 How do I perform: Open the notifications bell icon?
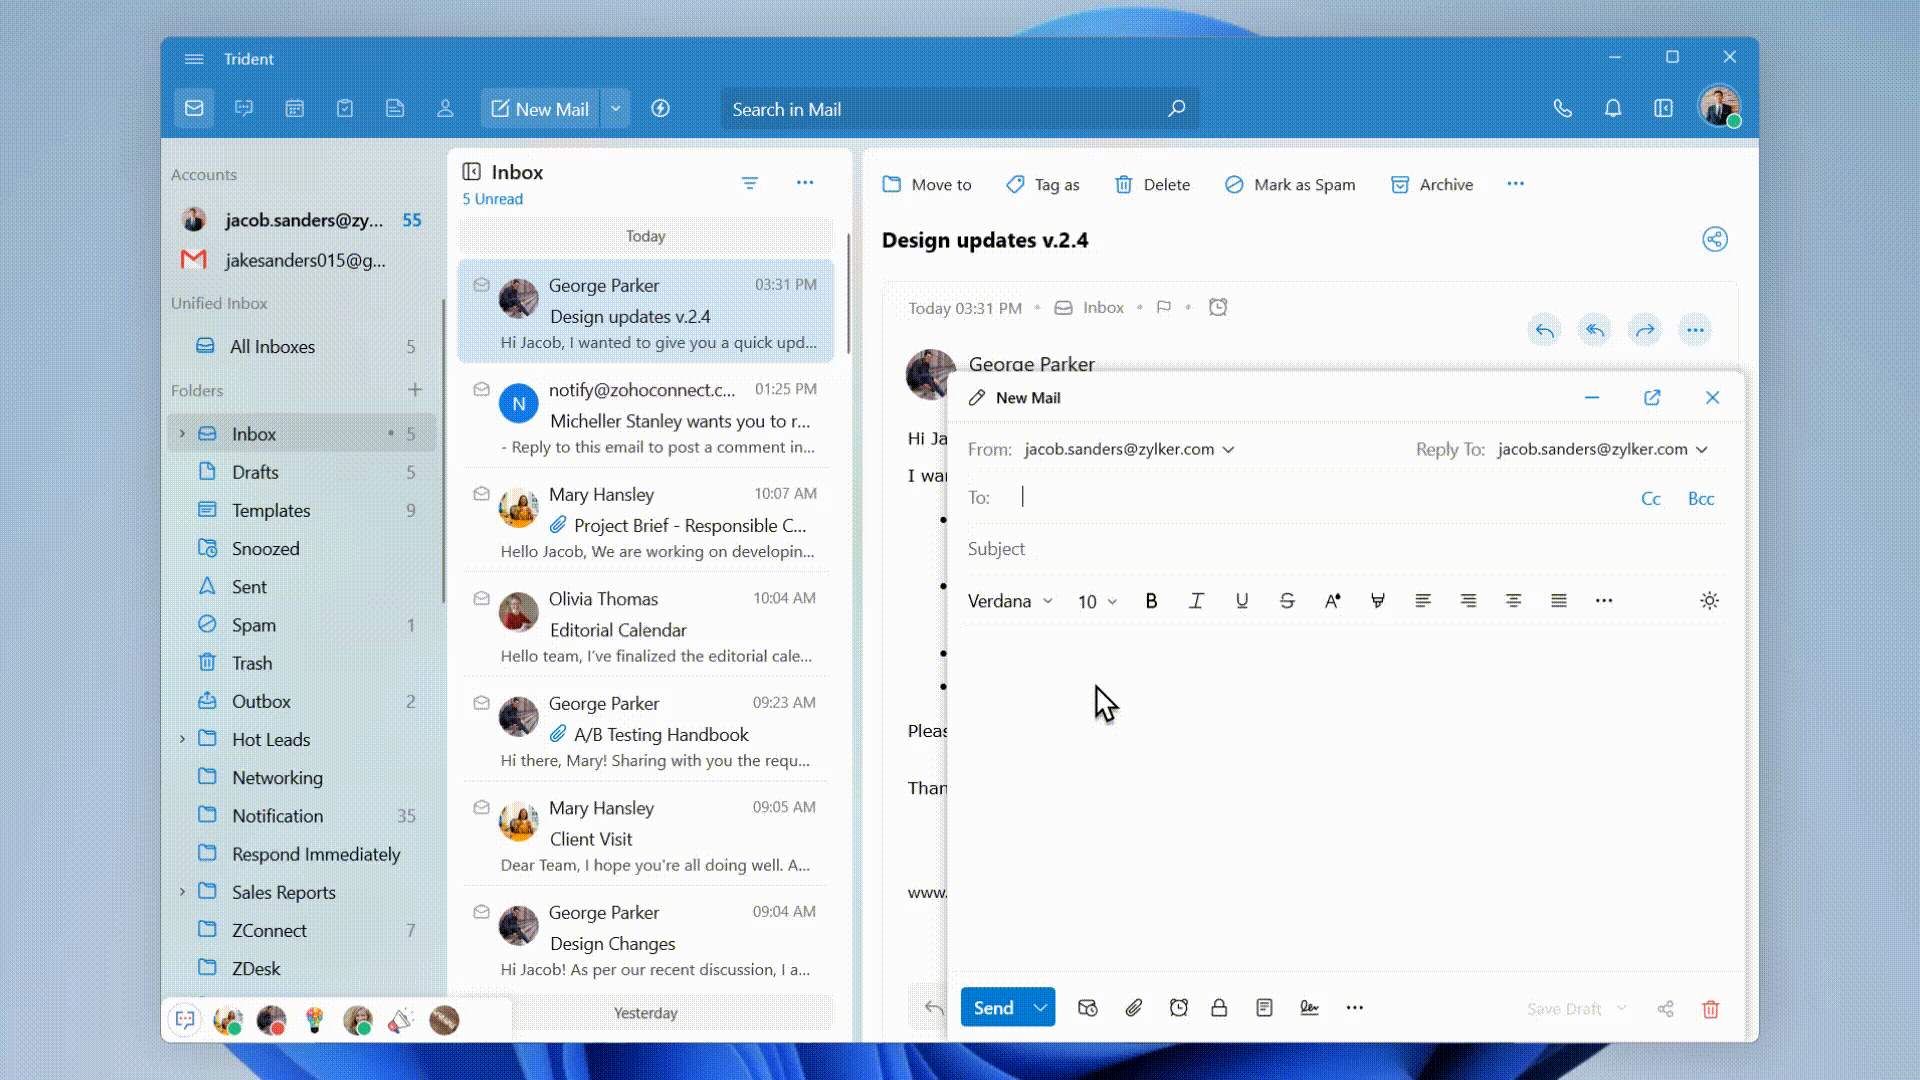(1613, 109)
